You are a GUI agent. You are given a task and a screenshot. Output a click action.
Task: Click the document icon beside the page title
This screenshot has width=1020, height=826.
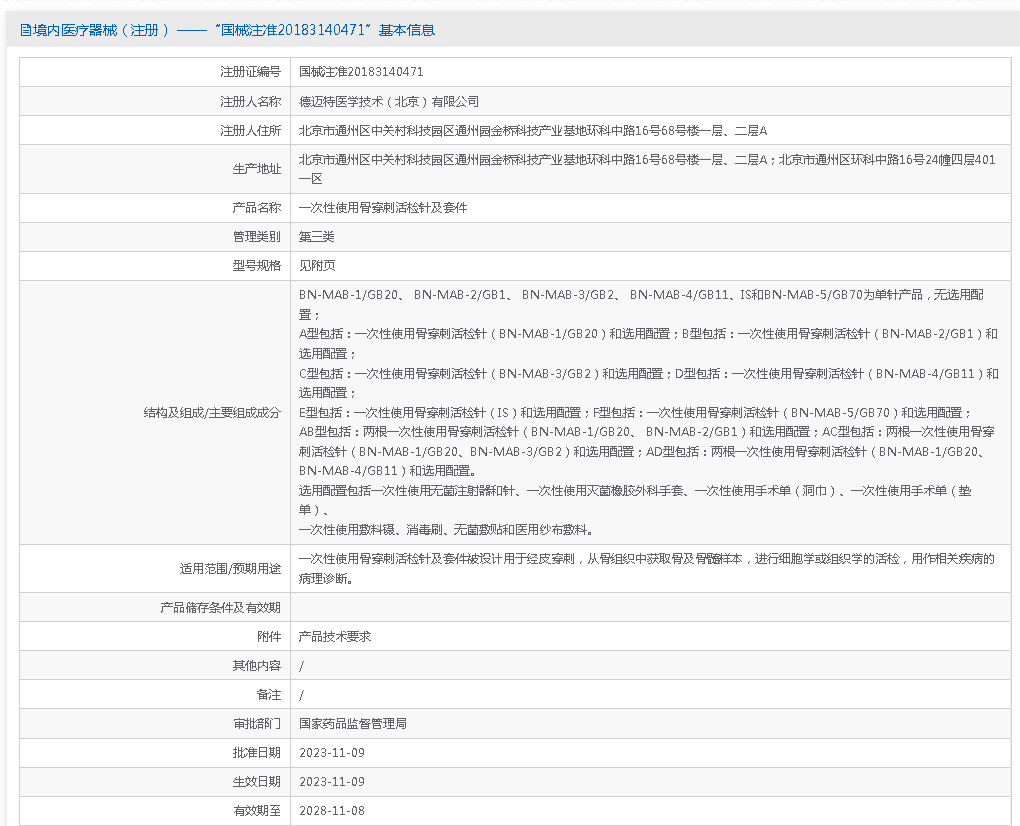26,30
